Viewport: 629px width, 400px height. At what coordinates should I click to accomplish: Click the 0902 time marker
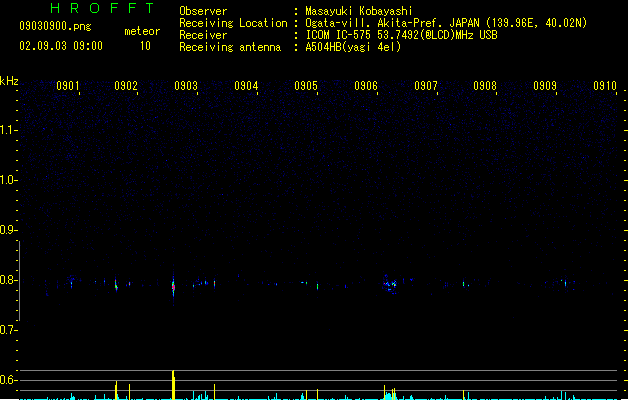tap(126, 86)
